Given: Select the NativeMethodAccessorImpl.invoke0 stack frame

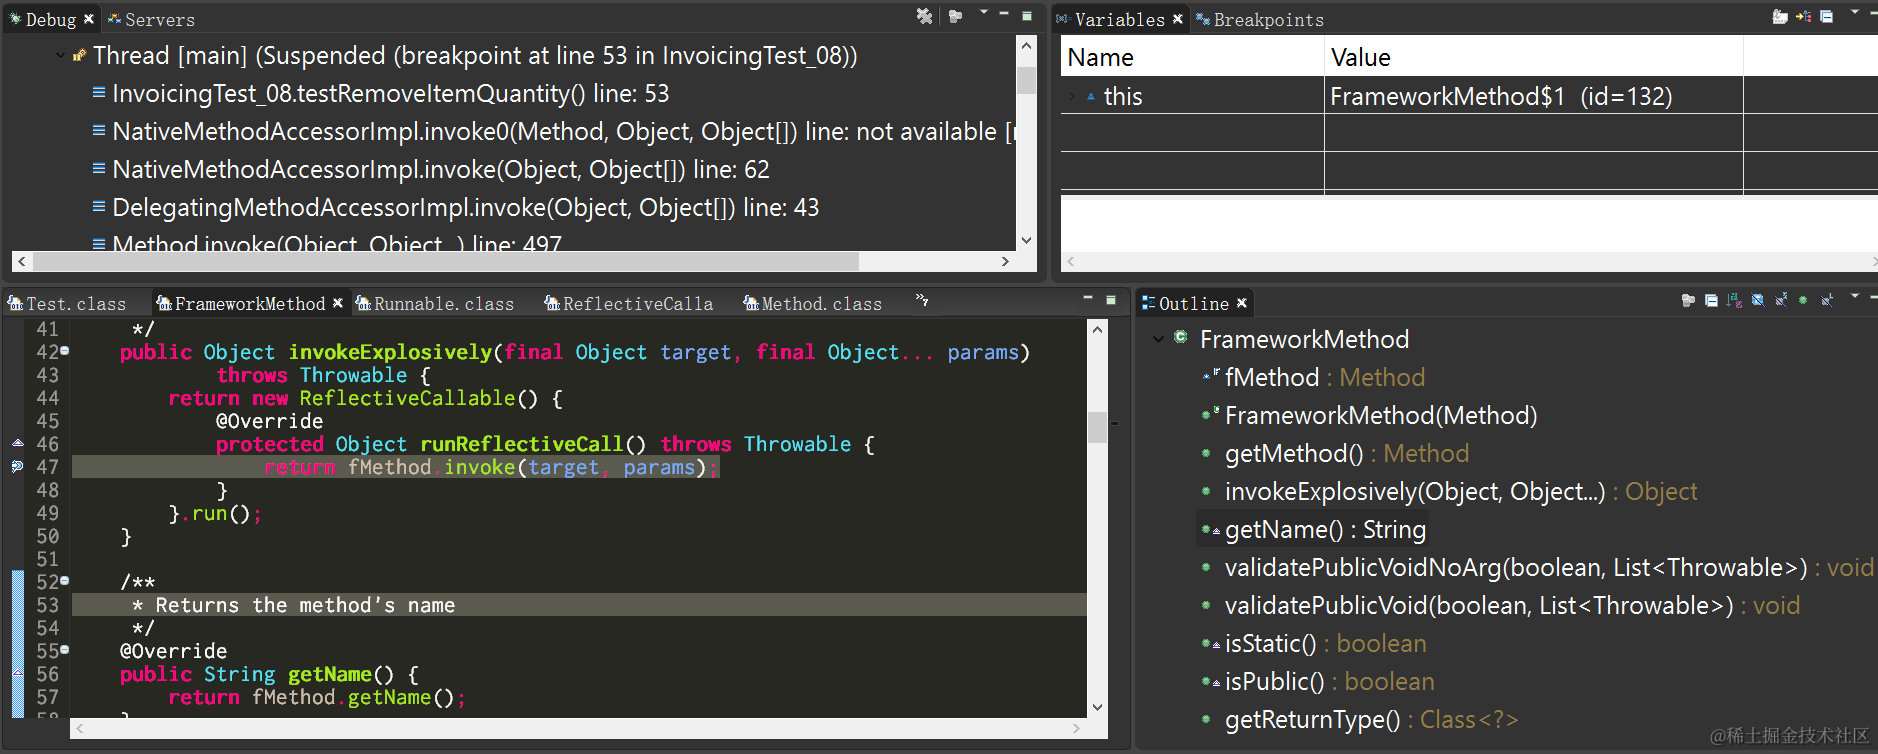Looking at the screenshot, I should (x=553, y=132).
